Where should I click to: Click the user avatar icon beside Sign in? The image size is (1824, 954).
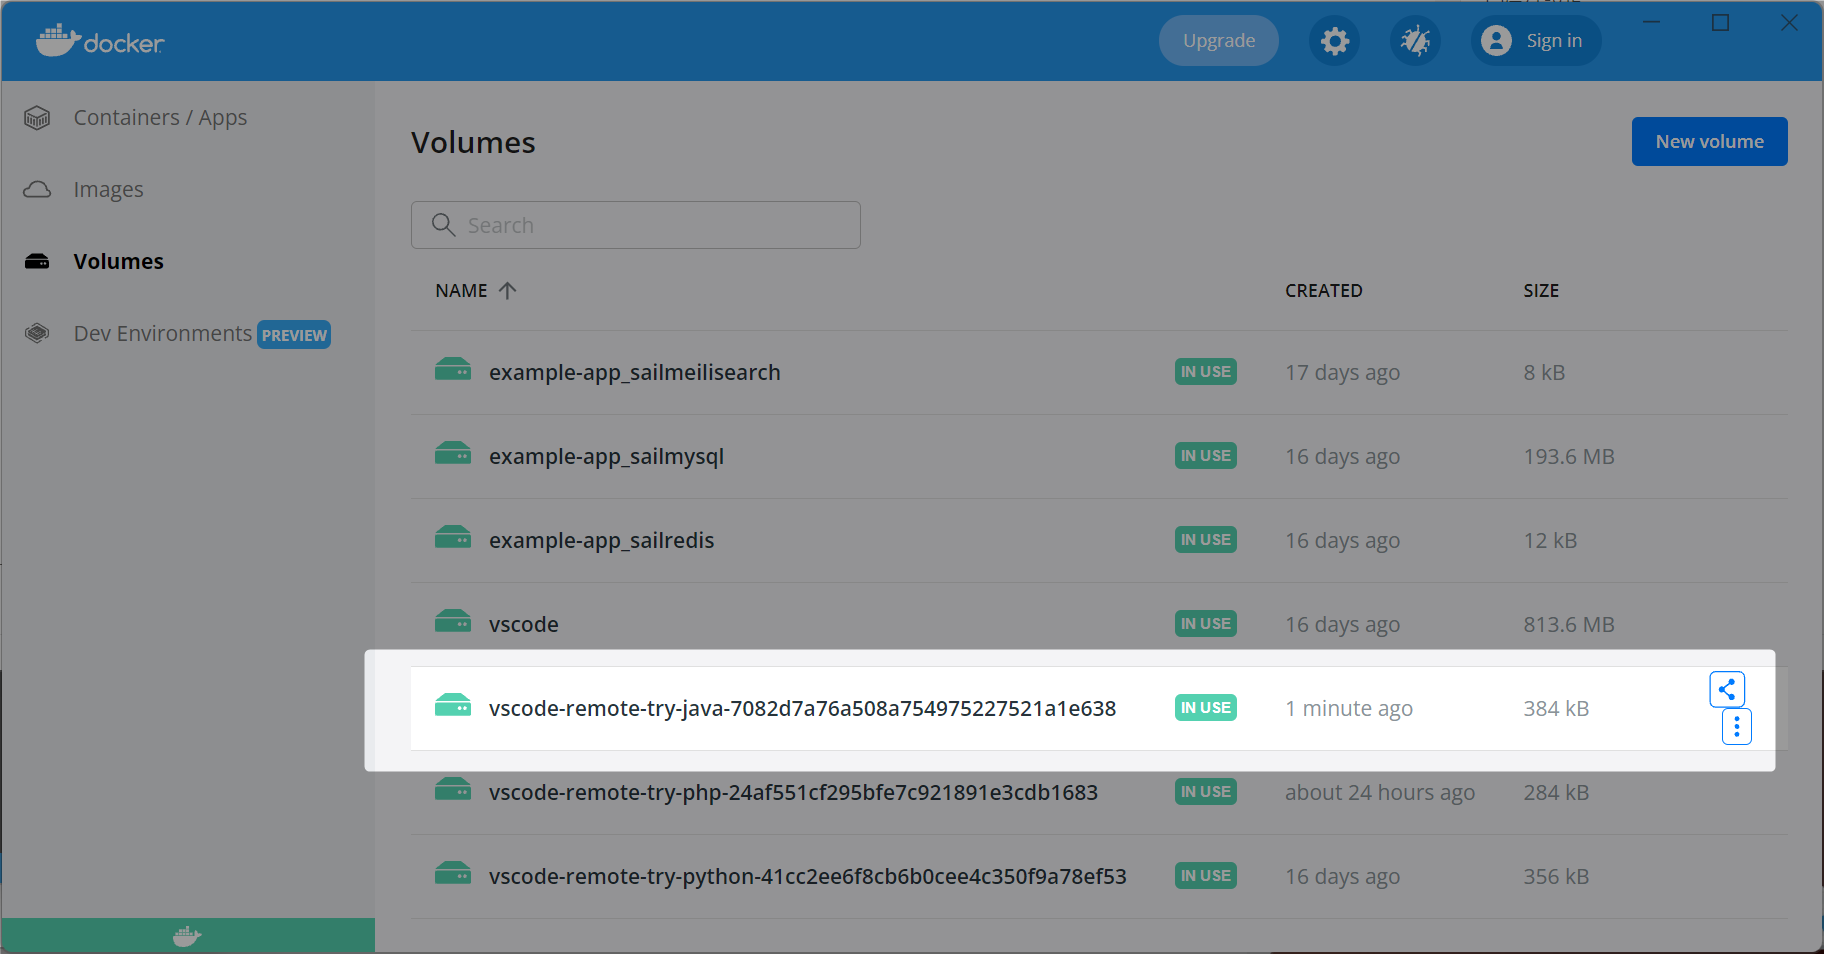(1496, 41)
